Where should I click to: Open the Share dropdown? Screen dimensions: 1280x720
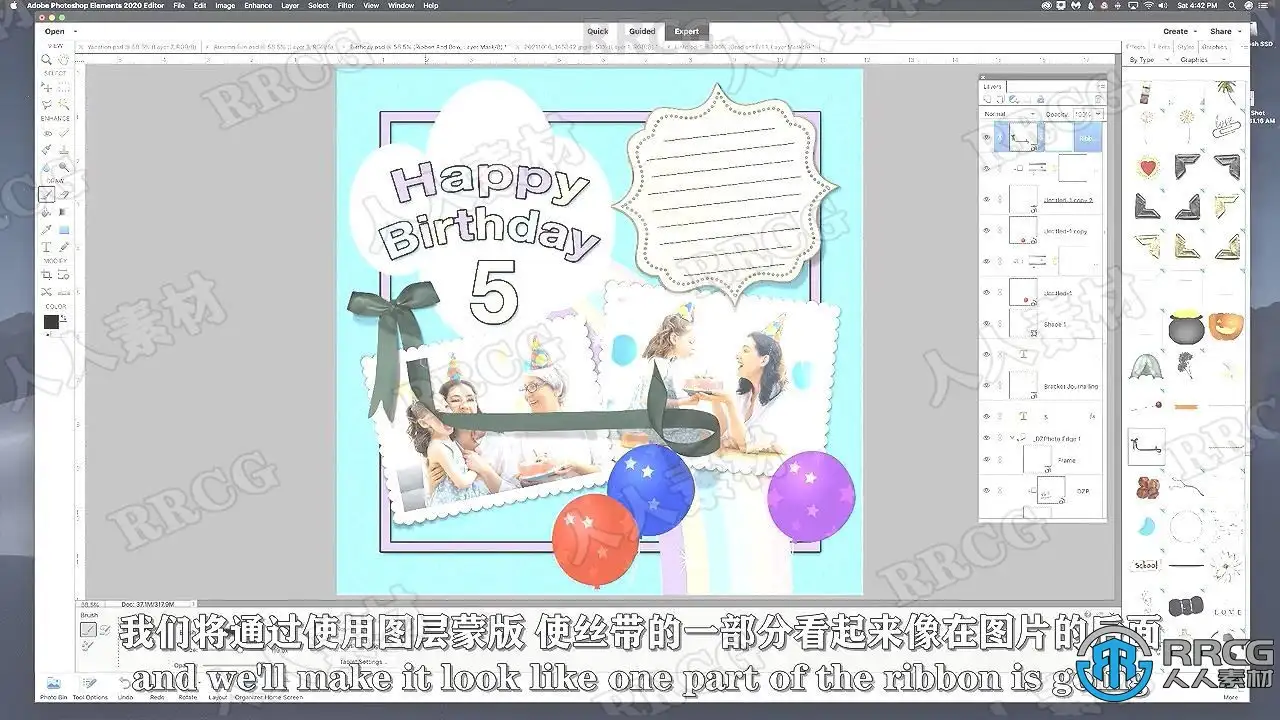(x=1224, y=31)
